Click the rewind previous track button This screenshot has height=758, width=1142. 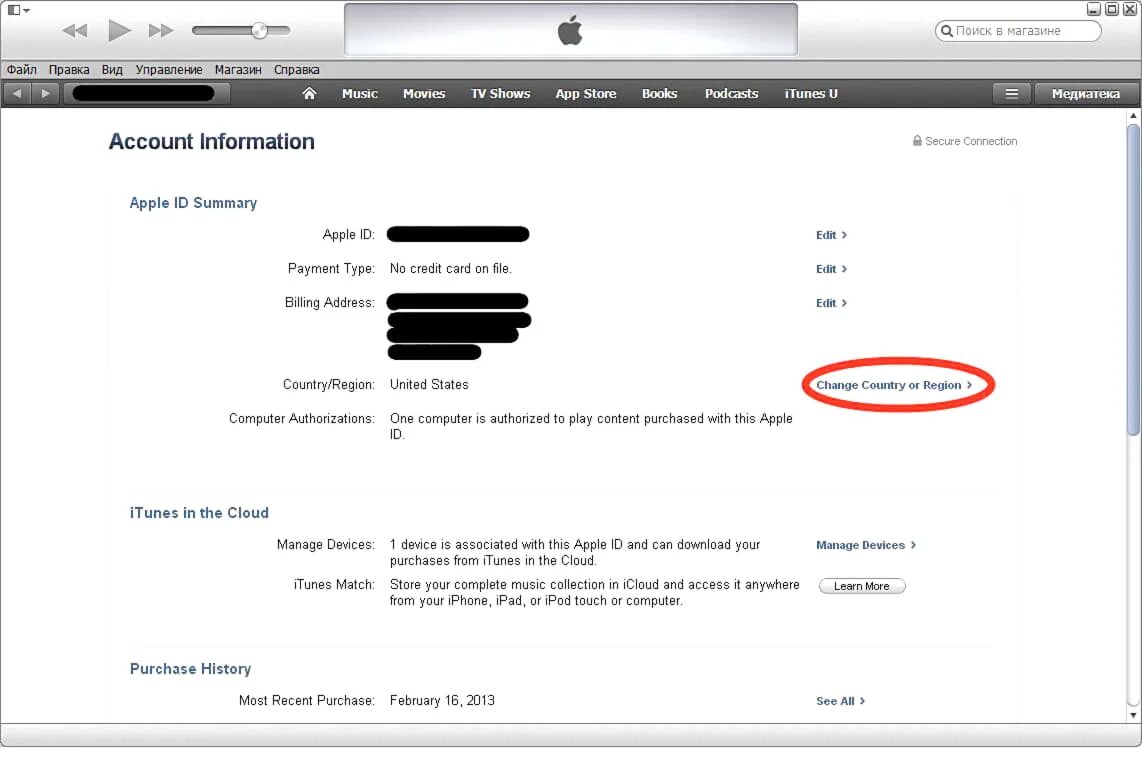point(75,31)
